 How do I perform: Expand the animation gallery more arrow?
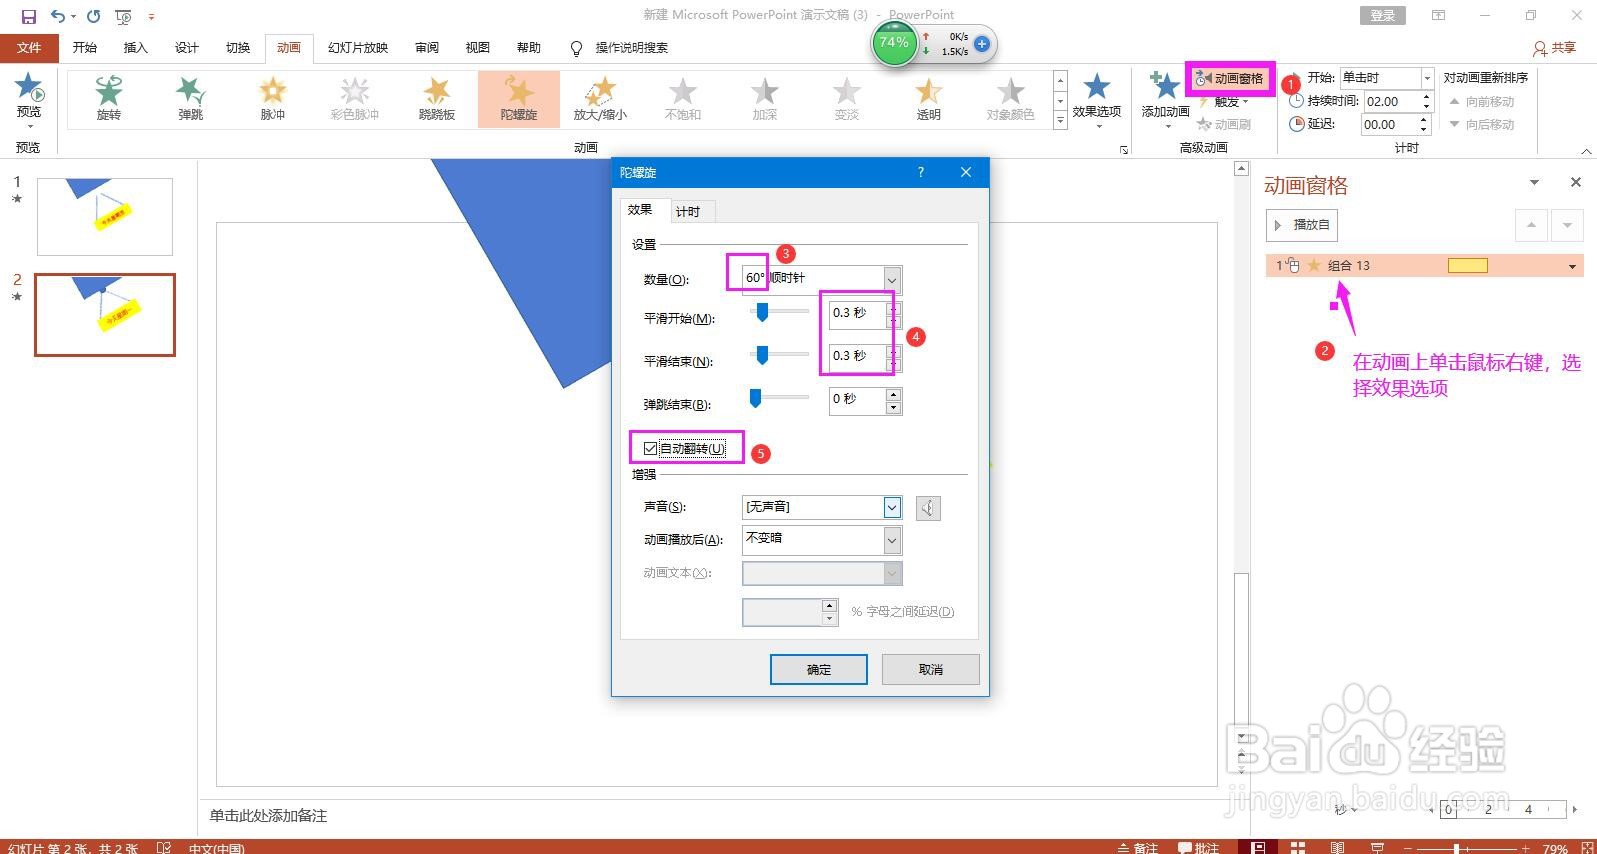coord(1060,120)
